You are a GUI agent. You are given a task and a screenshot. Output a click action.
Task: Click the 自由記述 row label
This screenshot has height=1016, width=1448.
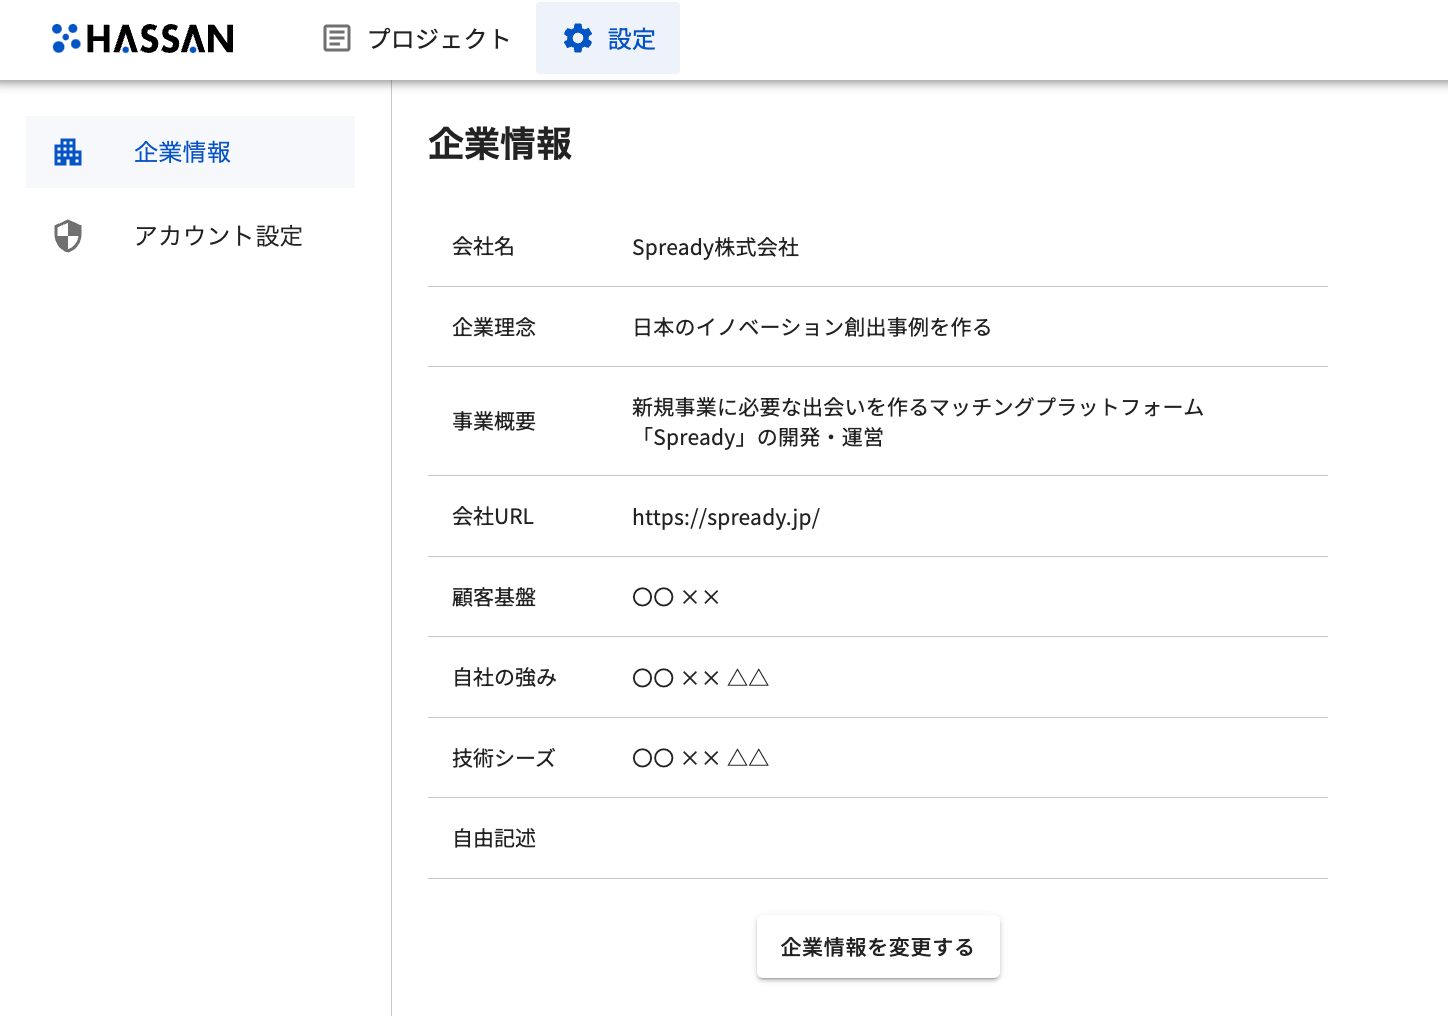pos(494,838)
